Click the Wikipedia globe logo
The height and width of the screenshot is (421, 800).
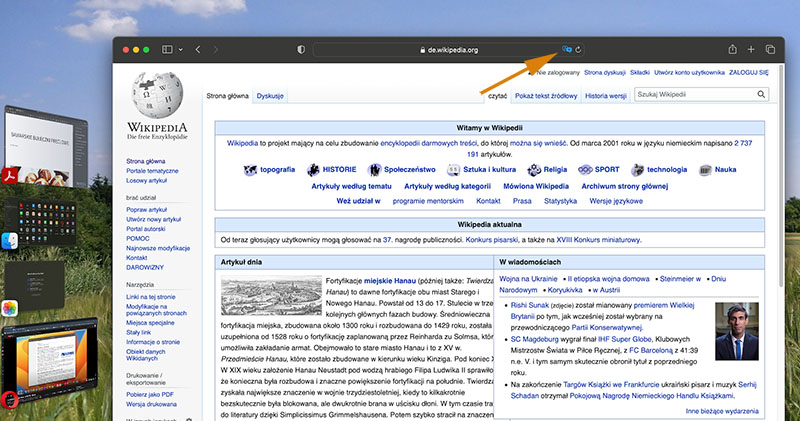coord(157,95)
